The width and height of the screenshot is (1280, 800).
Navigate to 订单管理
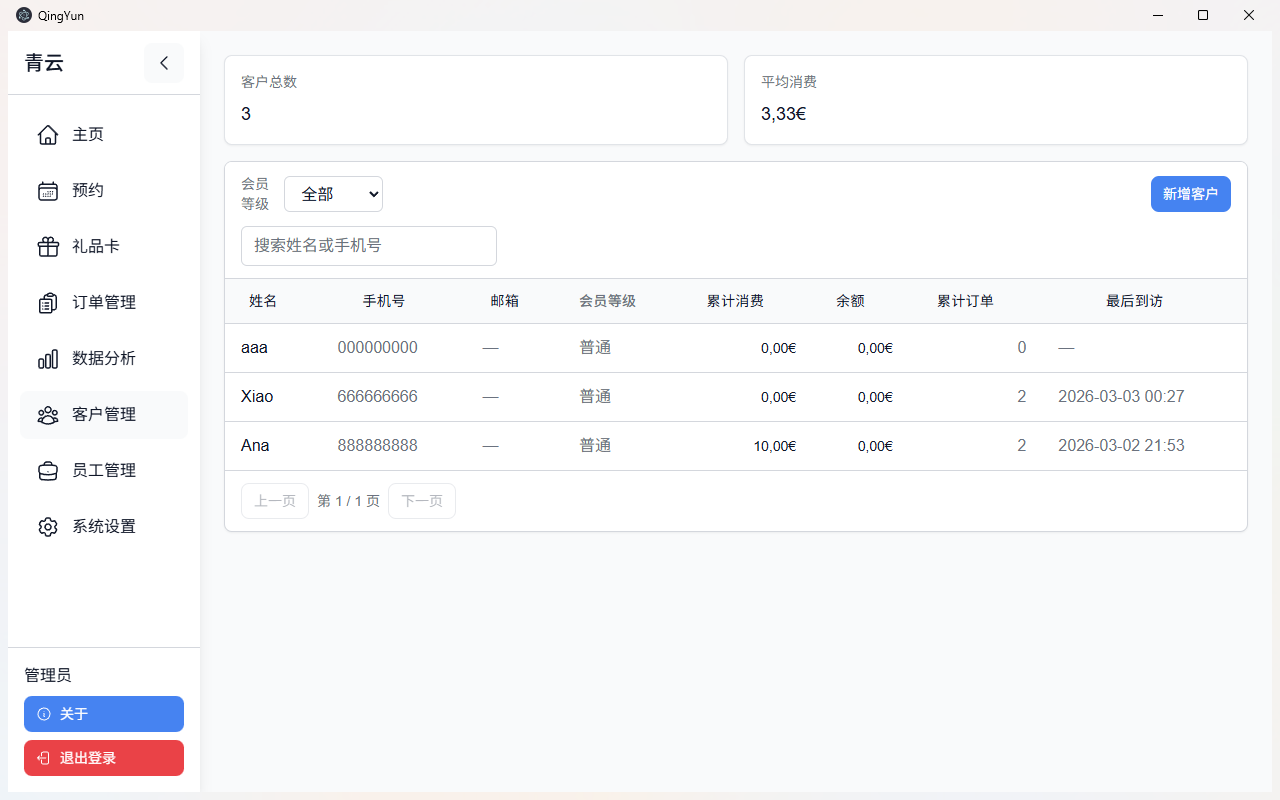click(x=104, y=303)
